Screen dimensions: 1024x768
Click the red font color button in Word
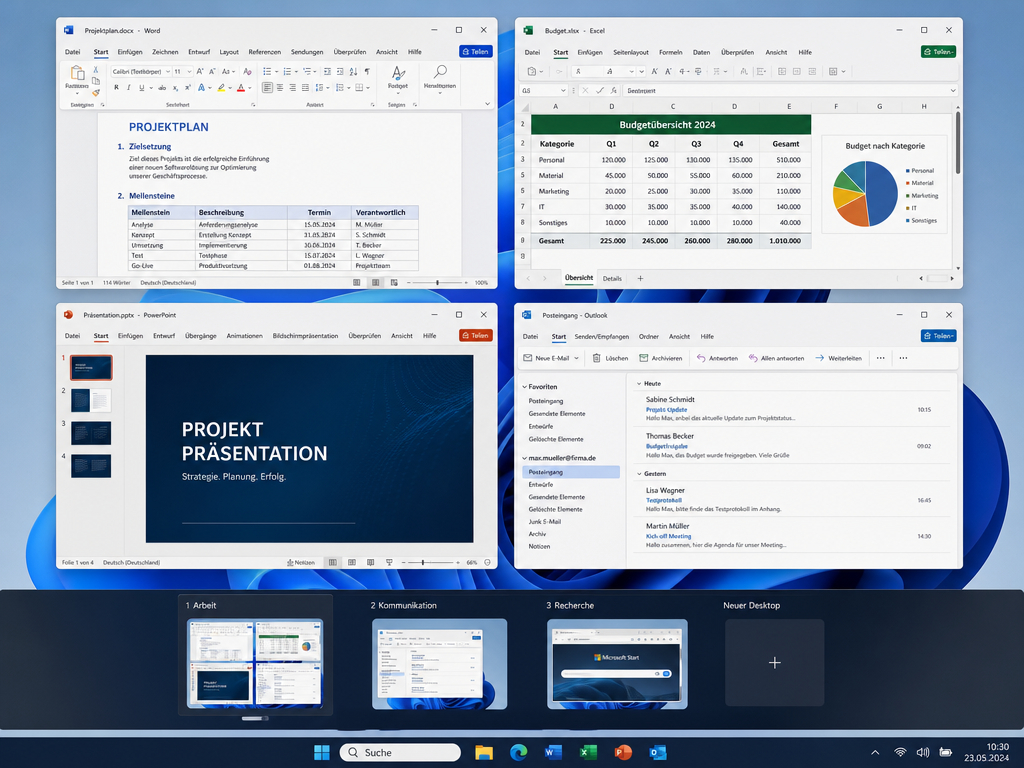241,88
